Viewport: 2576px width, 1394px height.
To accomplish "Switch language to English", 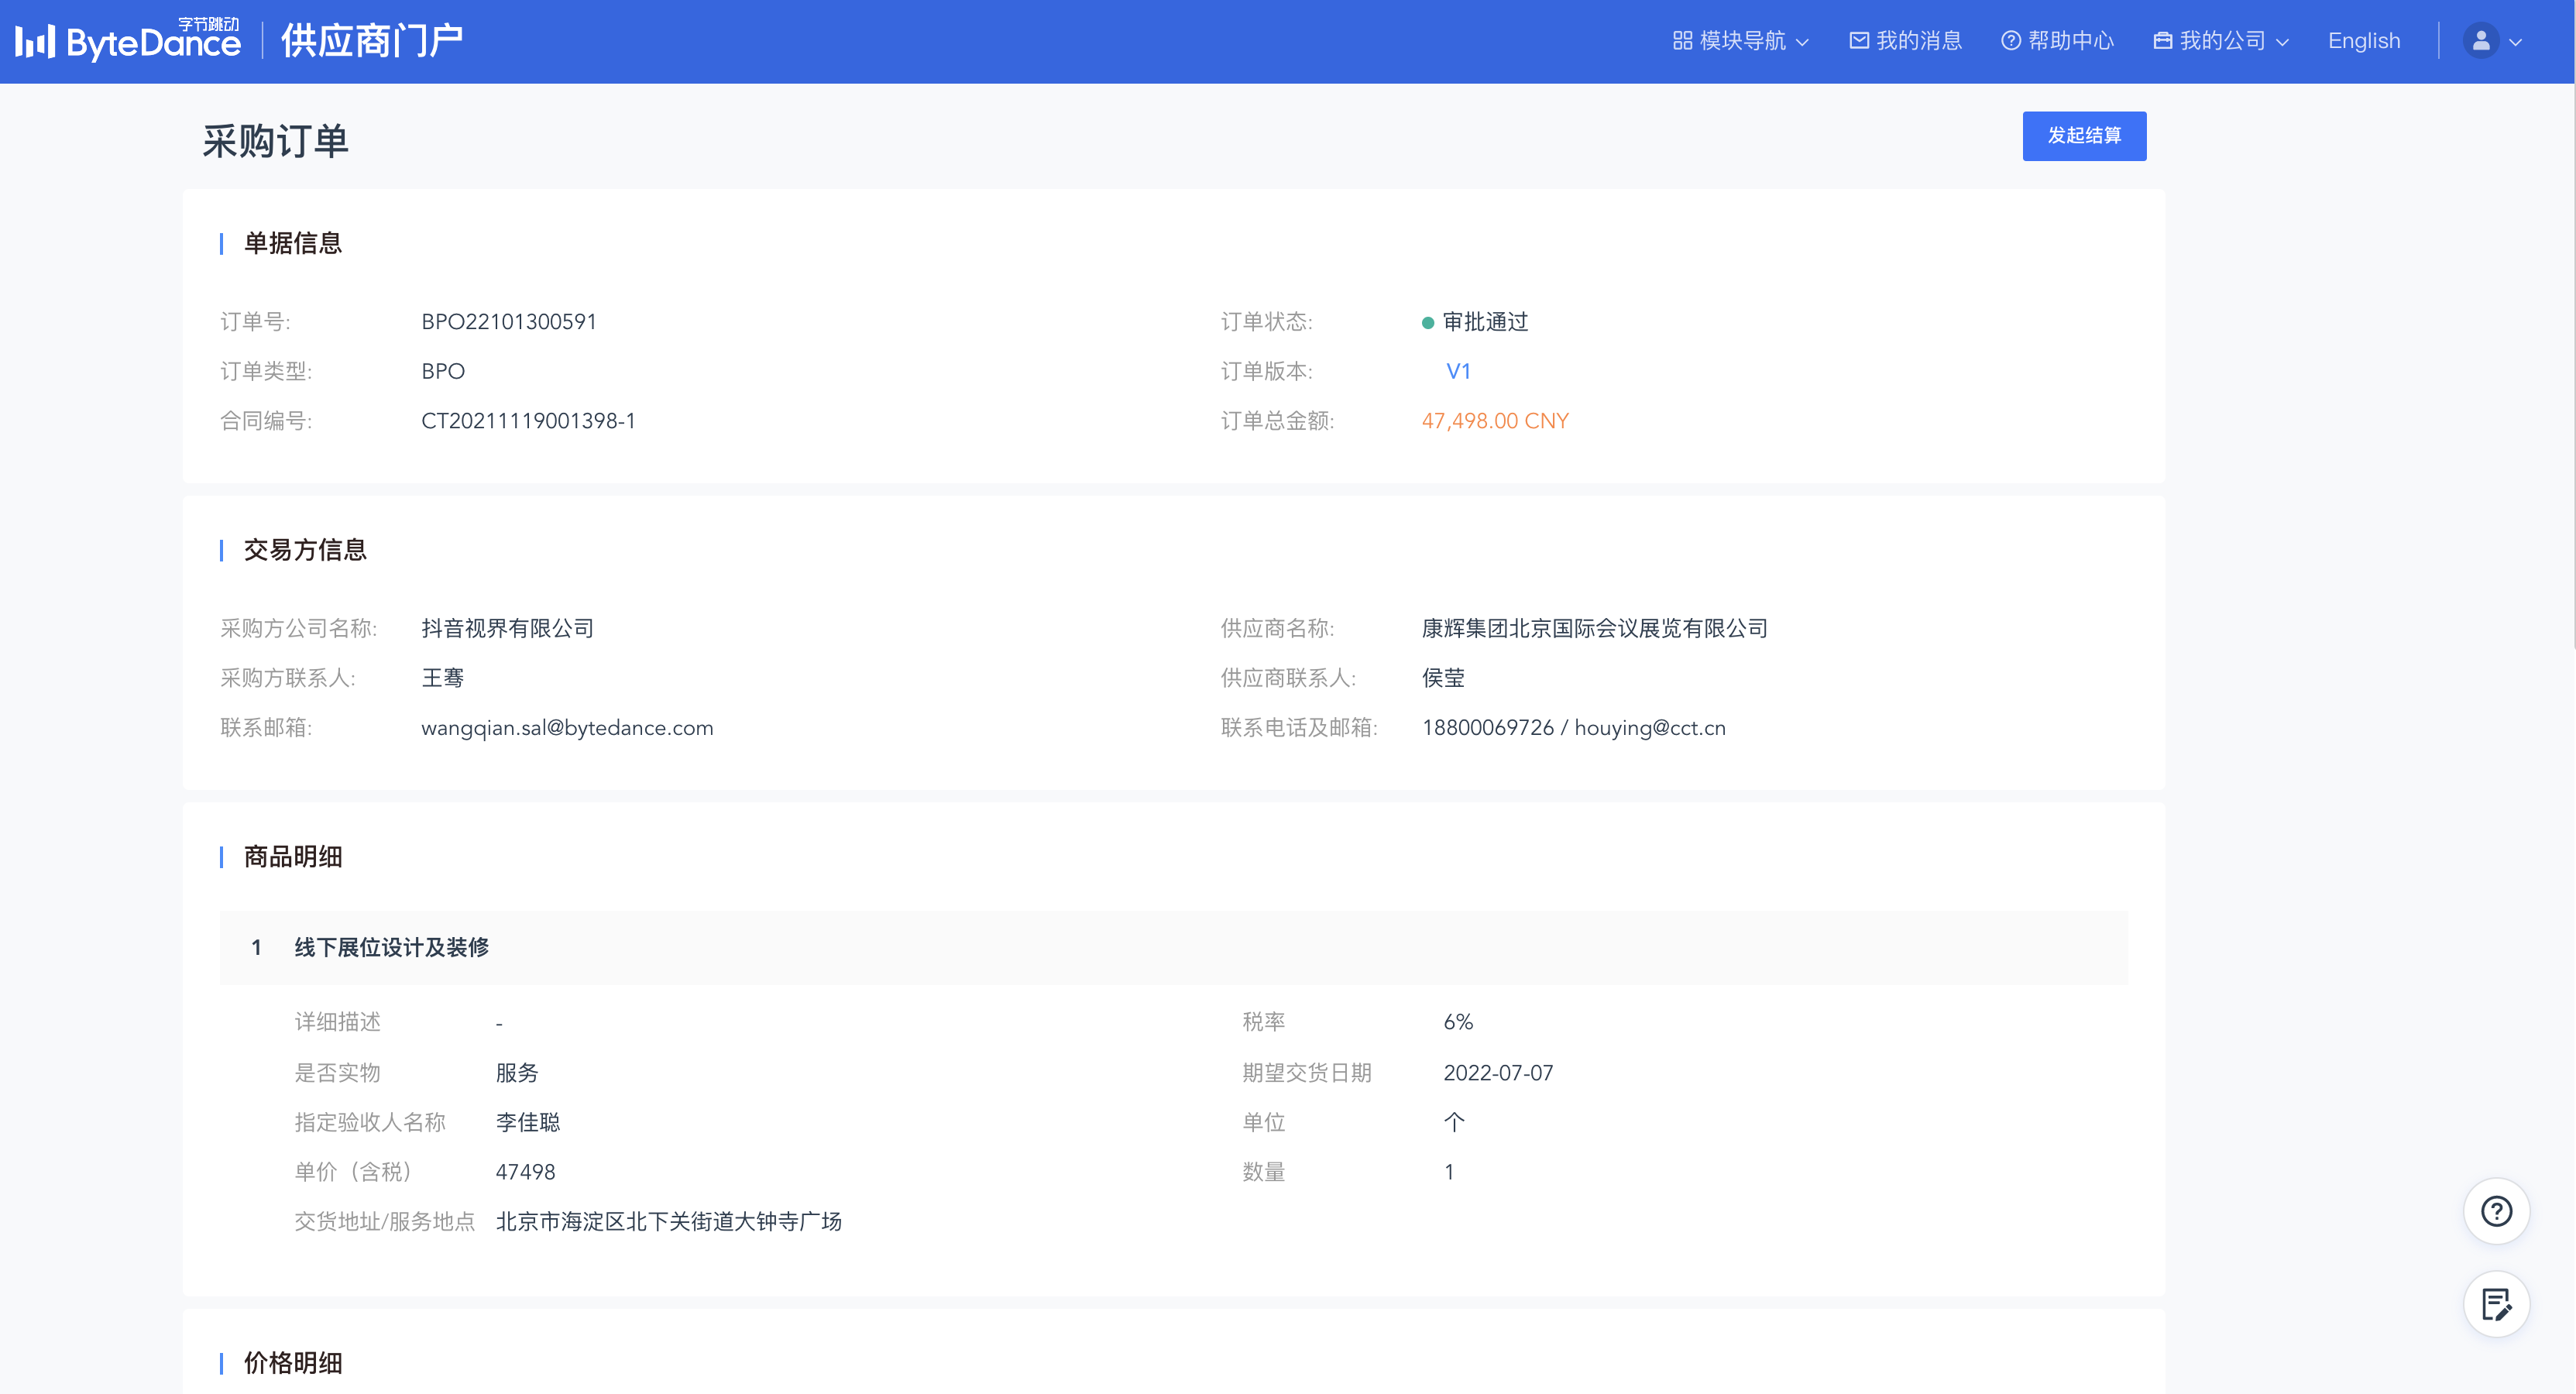I will coord(2363,41).
